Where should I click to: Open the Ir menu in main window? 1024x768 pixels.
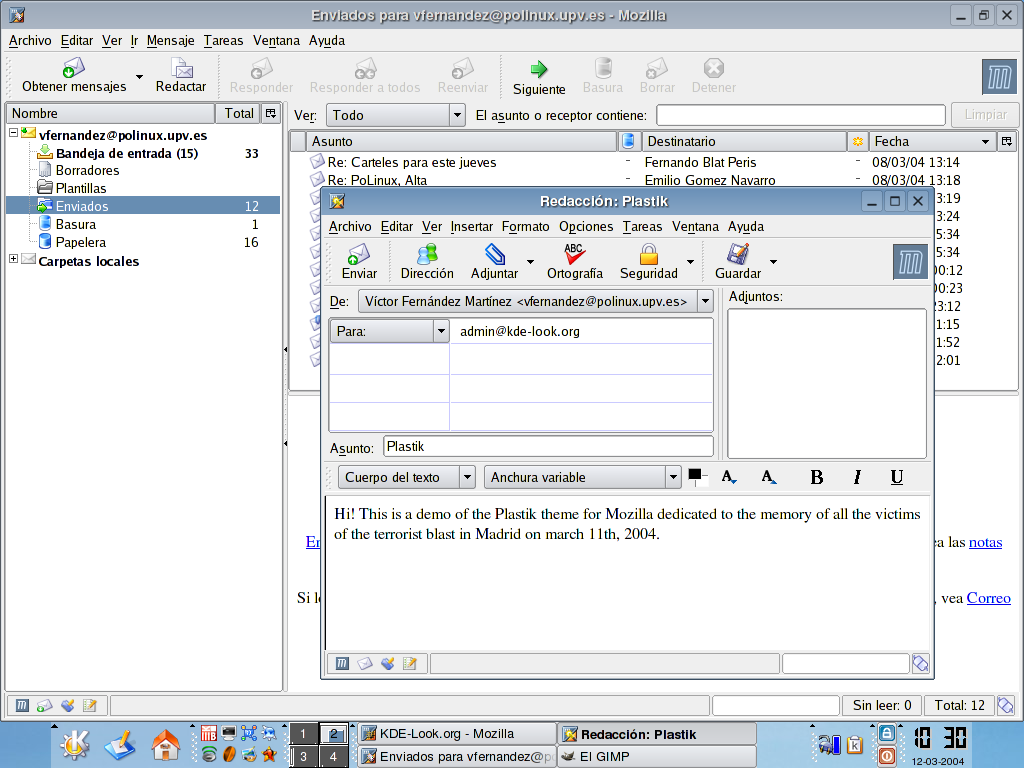(x=134, y=40)
